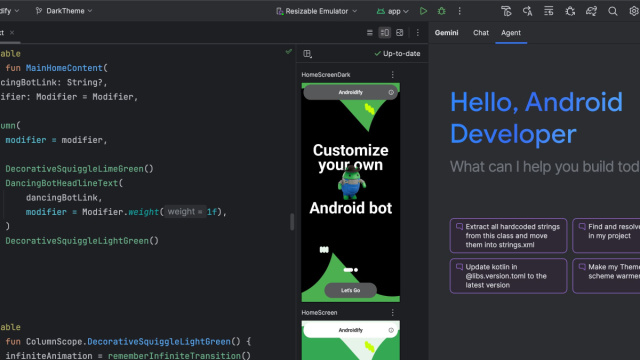Open the app run configuration dropdown
The height and width of the screenshot is (360, 640).
click(x=392, y=11)
